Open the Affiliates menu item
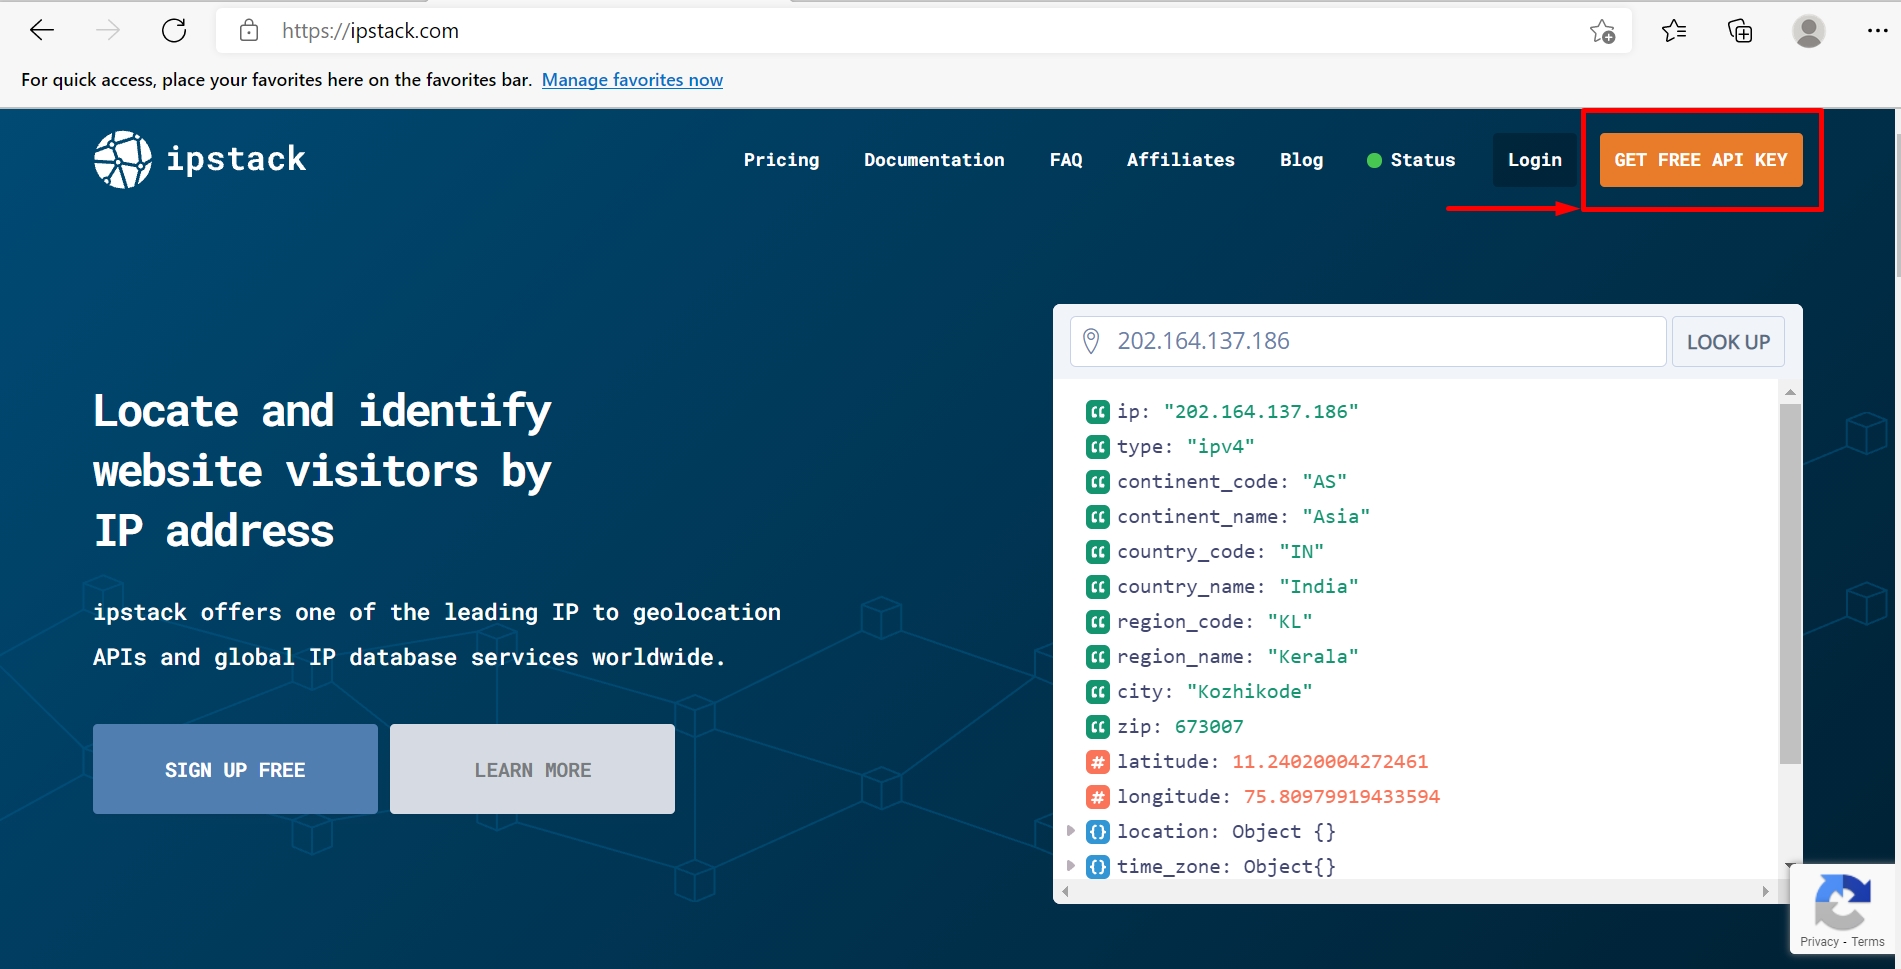Screen dimensions: 1901x969 click(x=1181, y=160)
